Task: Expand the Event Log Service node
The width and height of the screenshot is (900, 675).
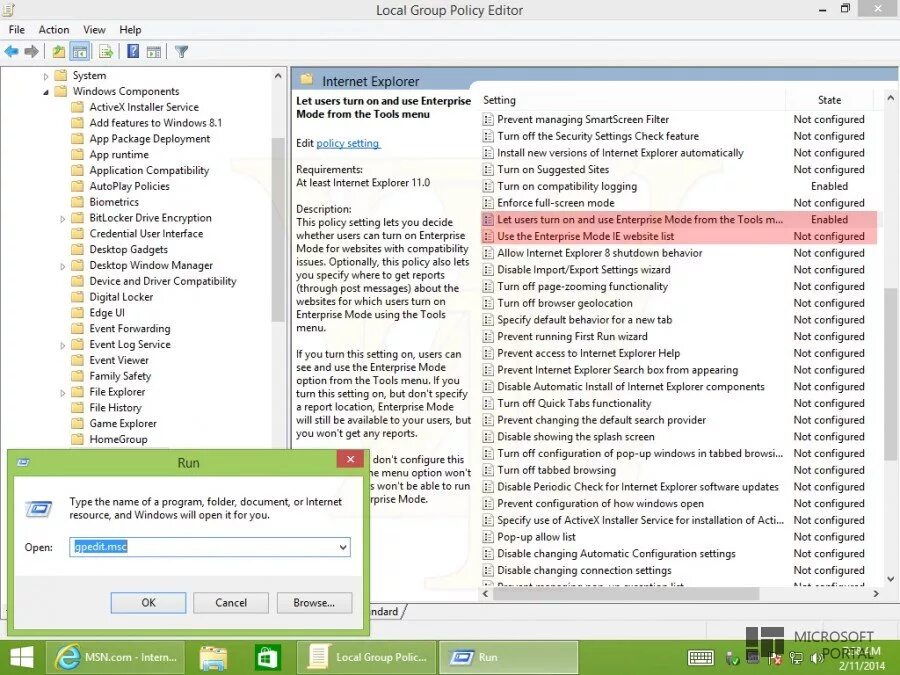Action: [63, 346]
